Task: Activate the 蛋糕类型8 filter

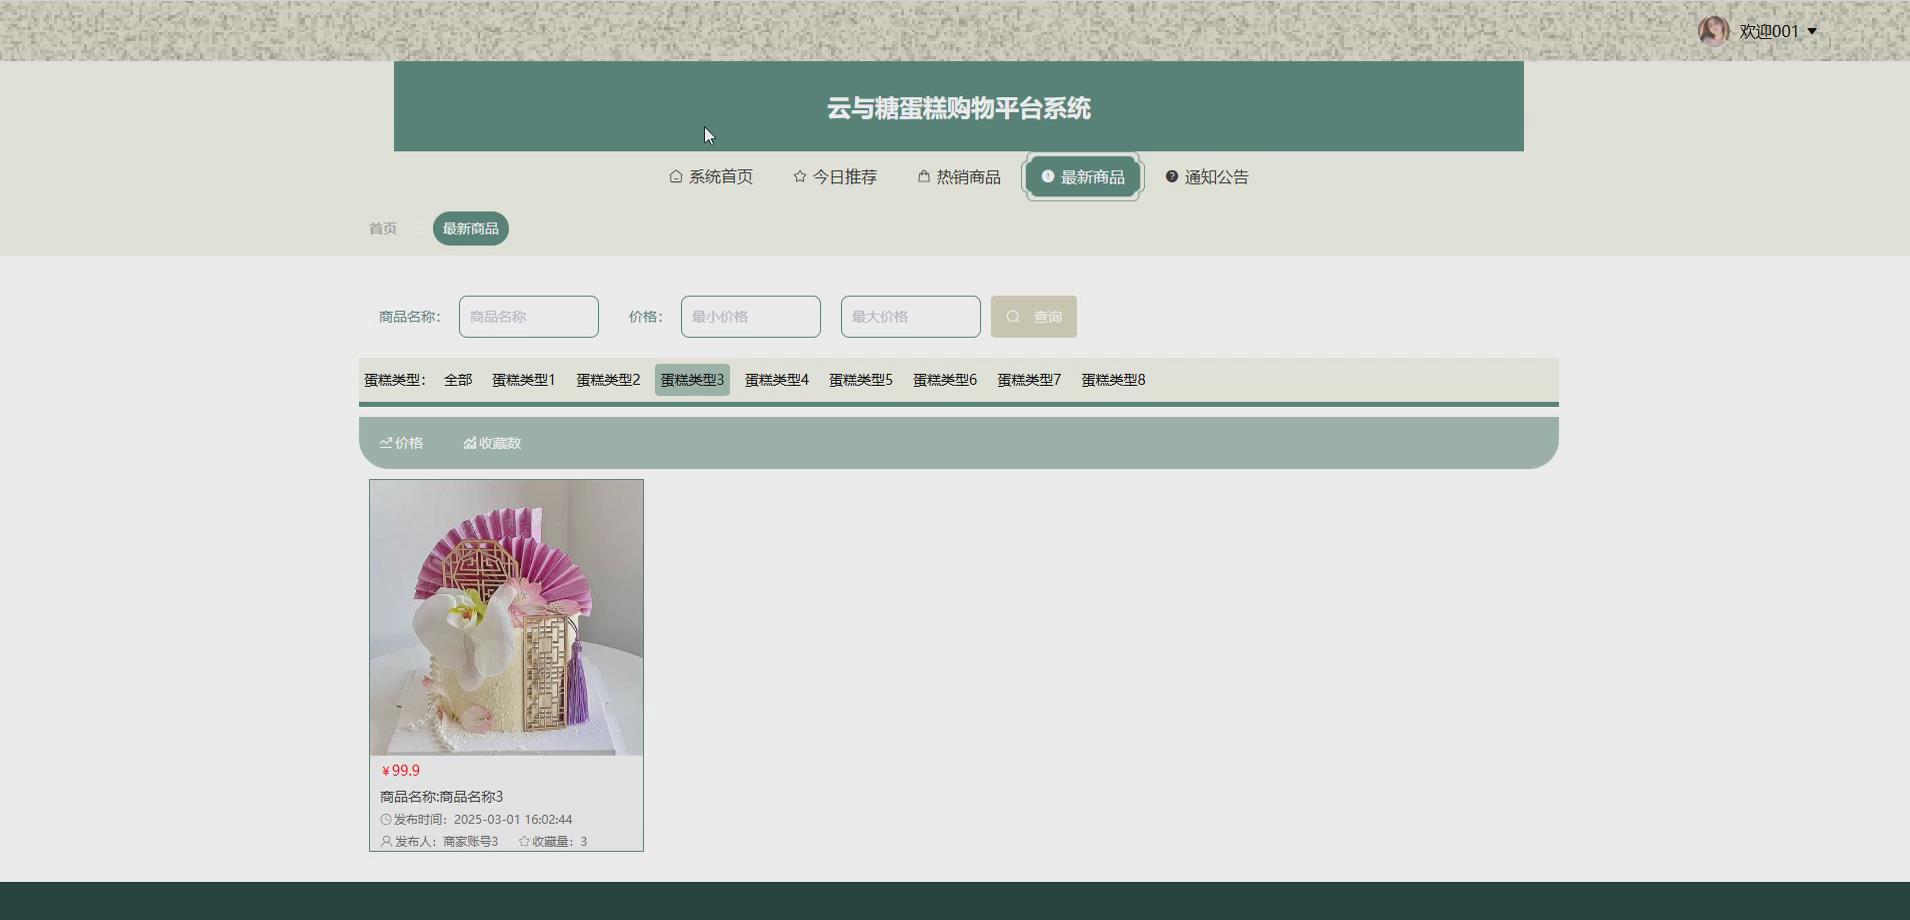Action: 1113,379
